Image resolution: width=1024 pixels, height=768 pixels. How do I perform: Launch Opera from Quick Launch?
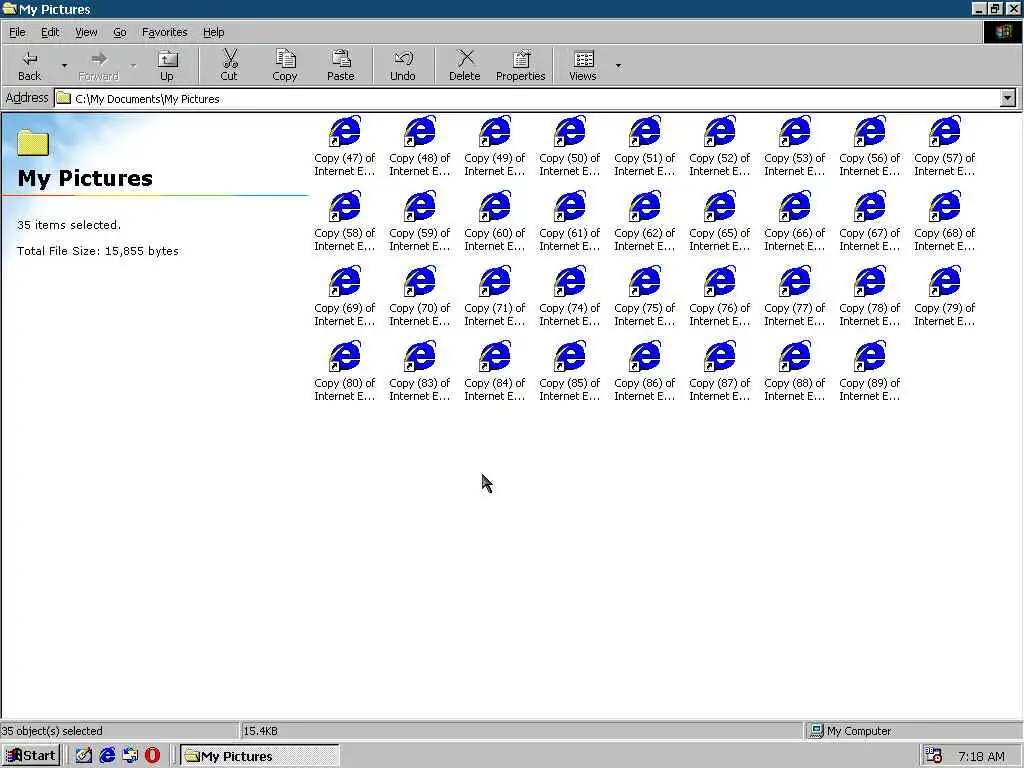click(152, 756)
